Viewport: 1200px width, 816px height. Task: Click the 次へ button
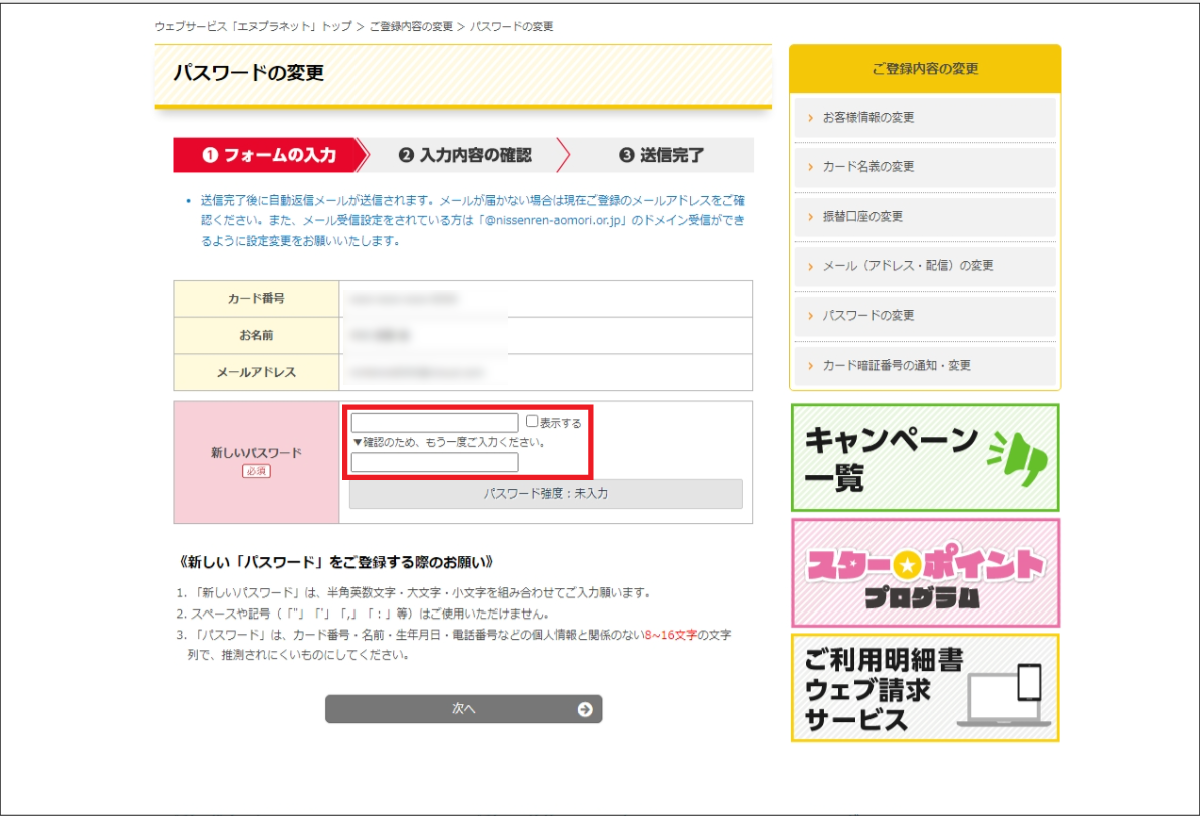(x=463, y=709)
